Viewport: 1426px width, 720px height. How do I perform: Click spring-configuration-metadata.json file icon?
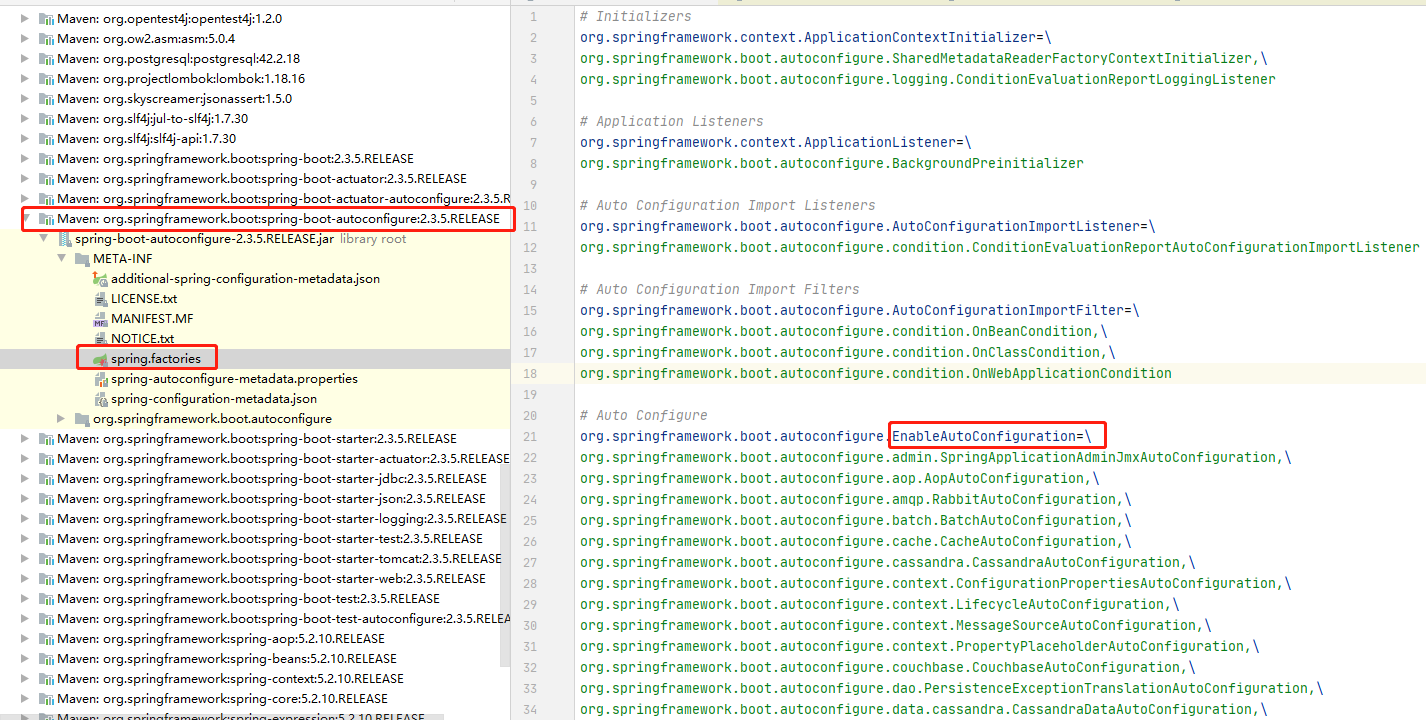click(100, 399)
